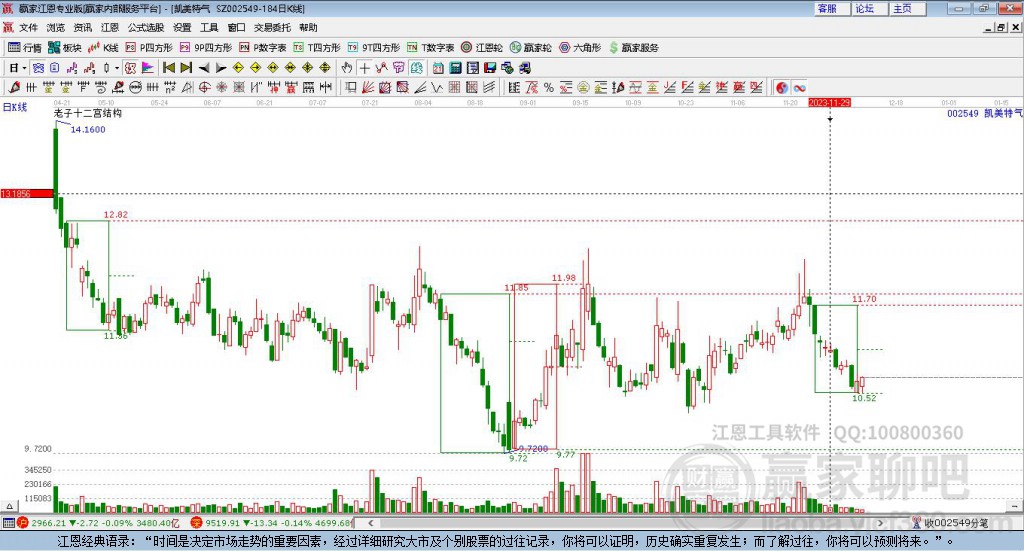Expand the 日 period dropdown arrow

pyautogui.click(x=24, y=68)
